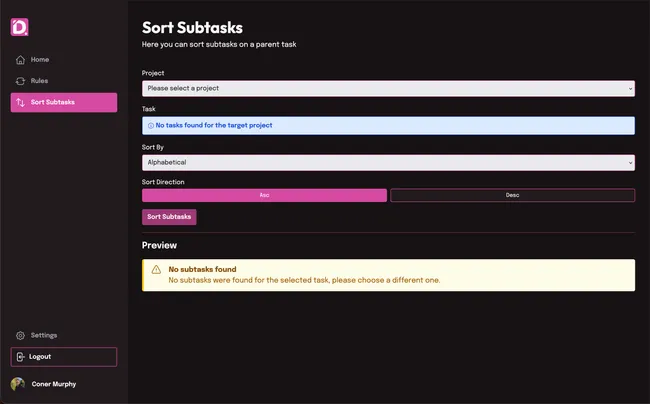Click the pink Sort Subtasks submit button
Image resolution: width=650 pixels, height=404 pixels.
coord(169,217)
